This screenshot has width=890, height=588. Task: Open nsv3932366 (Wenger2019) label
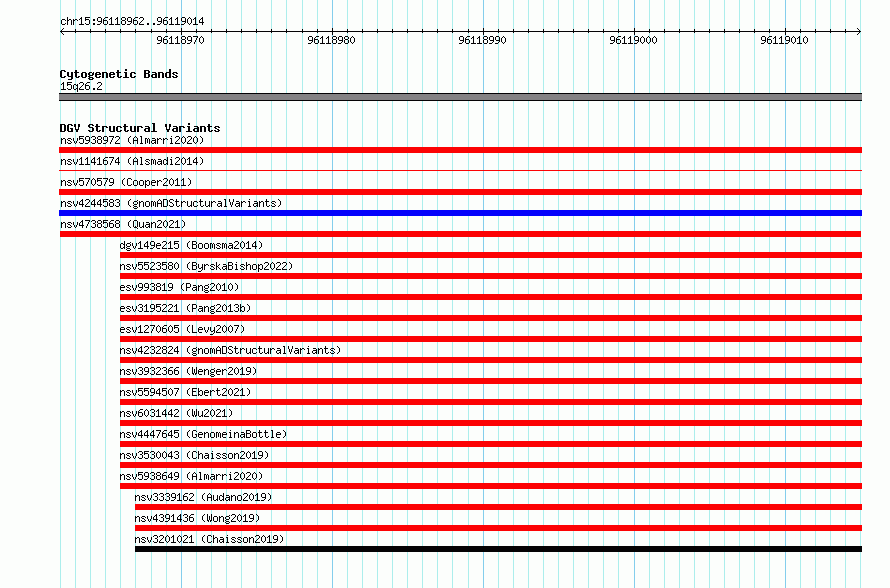[188, 371]
